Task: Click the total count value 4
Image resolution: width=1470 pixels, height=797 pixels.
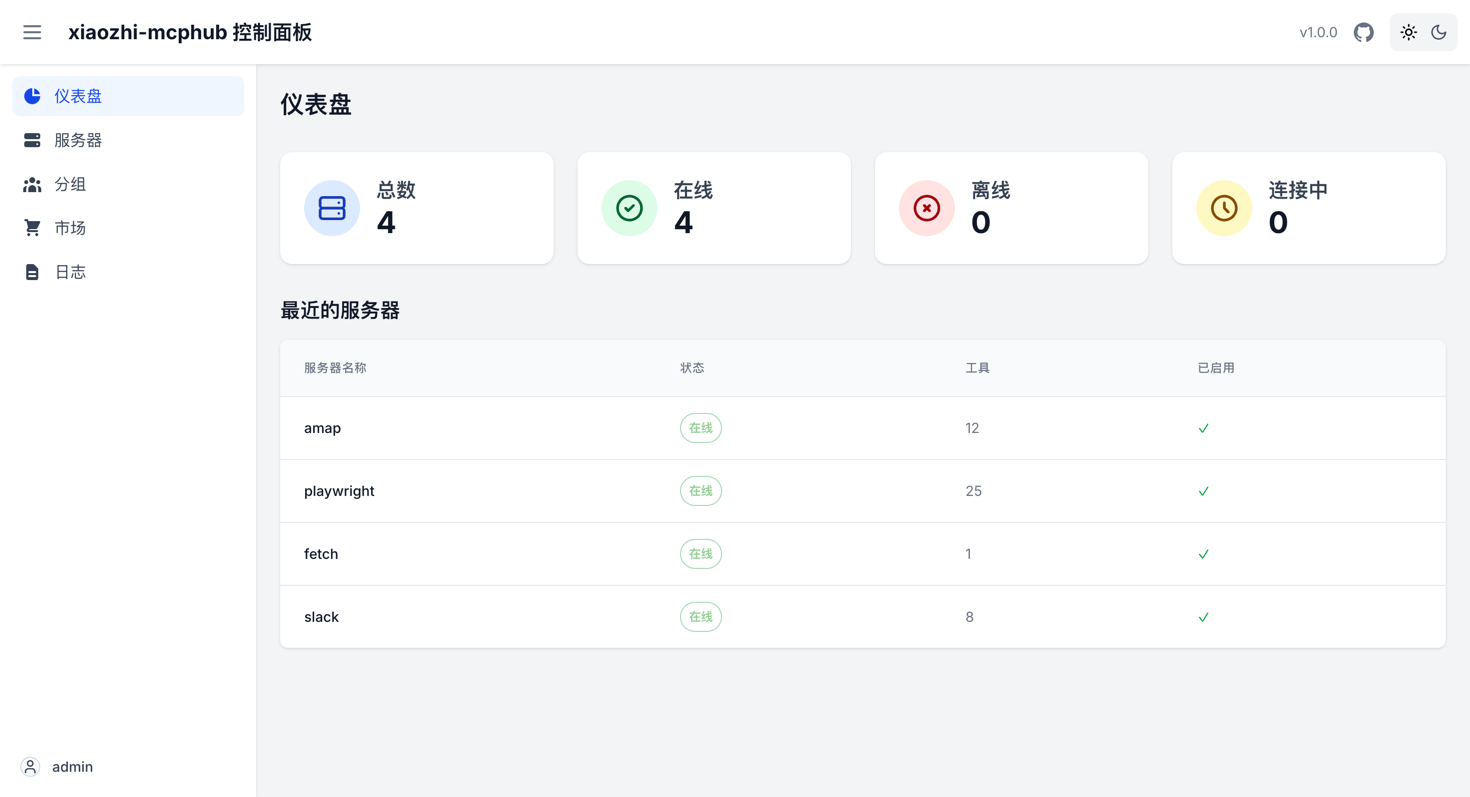Action: 386,223
